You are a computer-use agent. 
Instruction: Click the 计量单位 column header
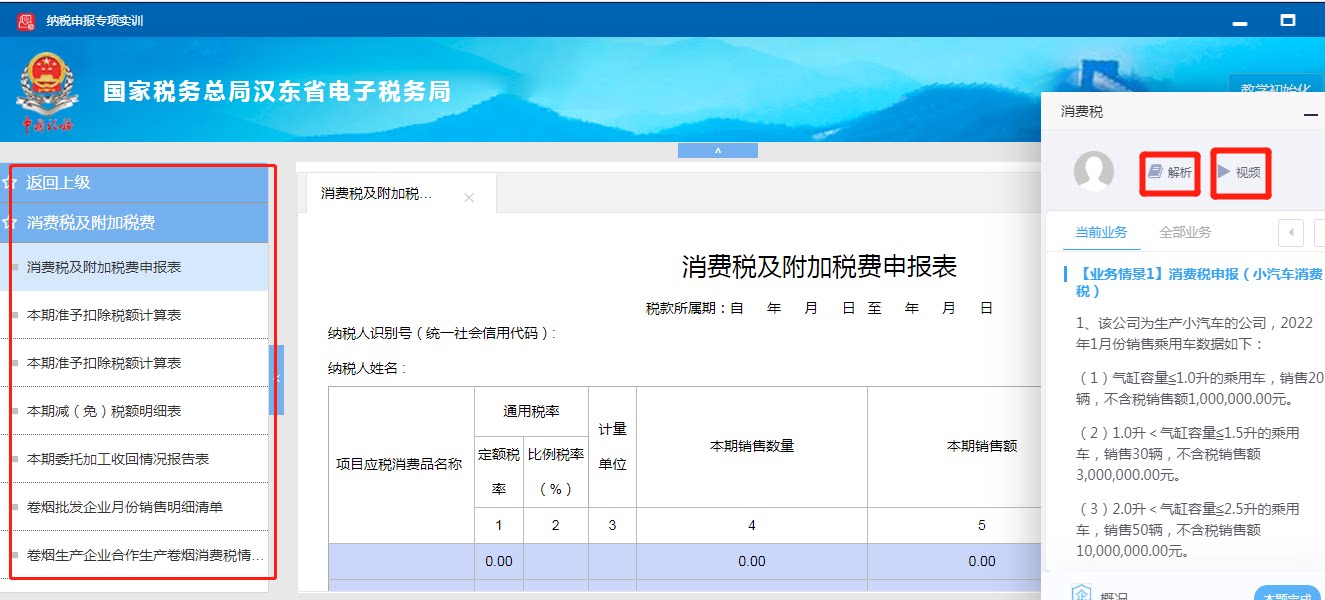point(612,447)
